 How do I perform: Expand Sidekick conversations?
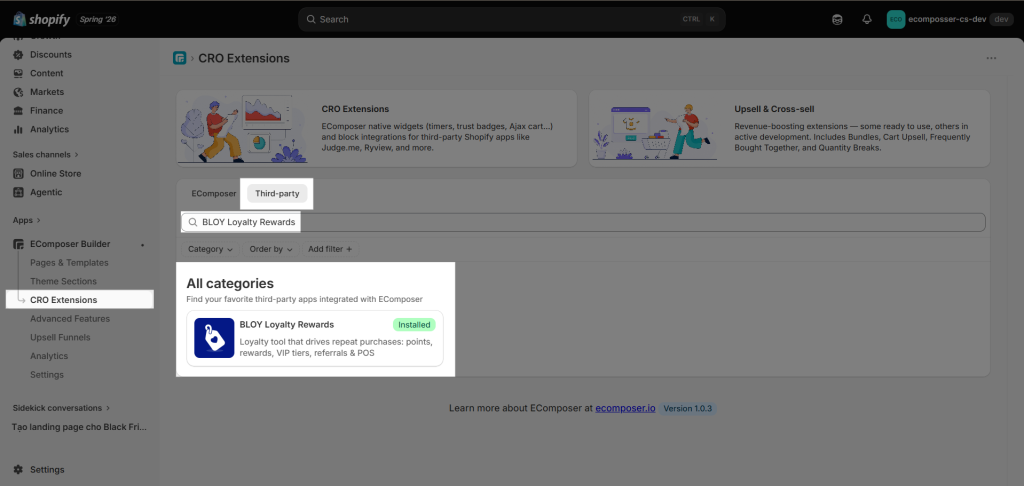coord(61,408)
